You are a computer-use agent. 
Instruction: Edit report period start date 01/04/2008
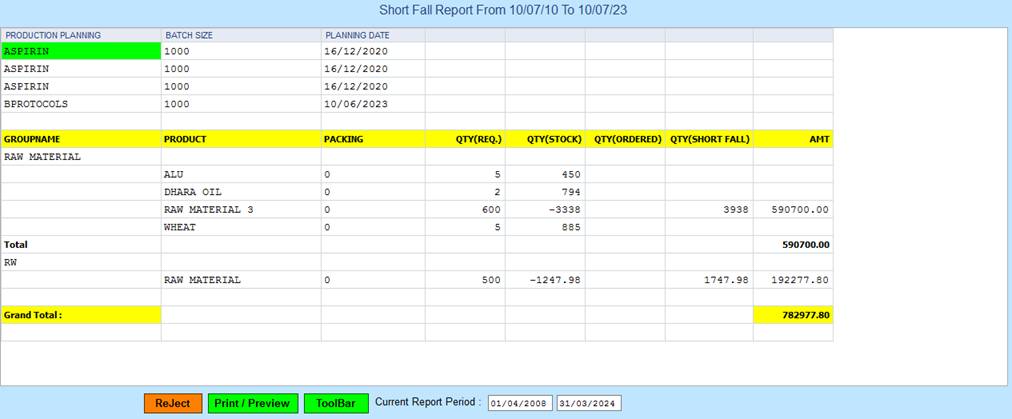(519, 403)
